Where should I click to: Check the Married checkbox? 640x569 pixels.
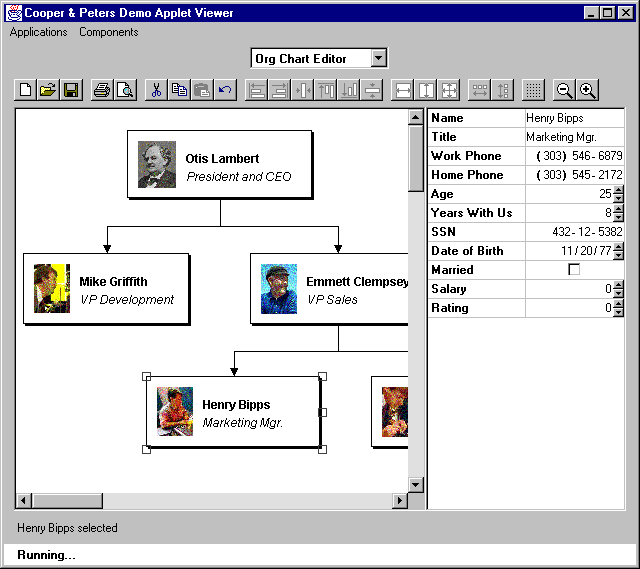point(574,270)
